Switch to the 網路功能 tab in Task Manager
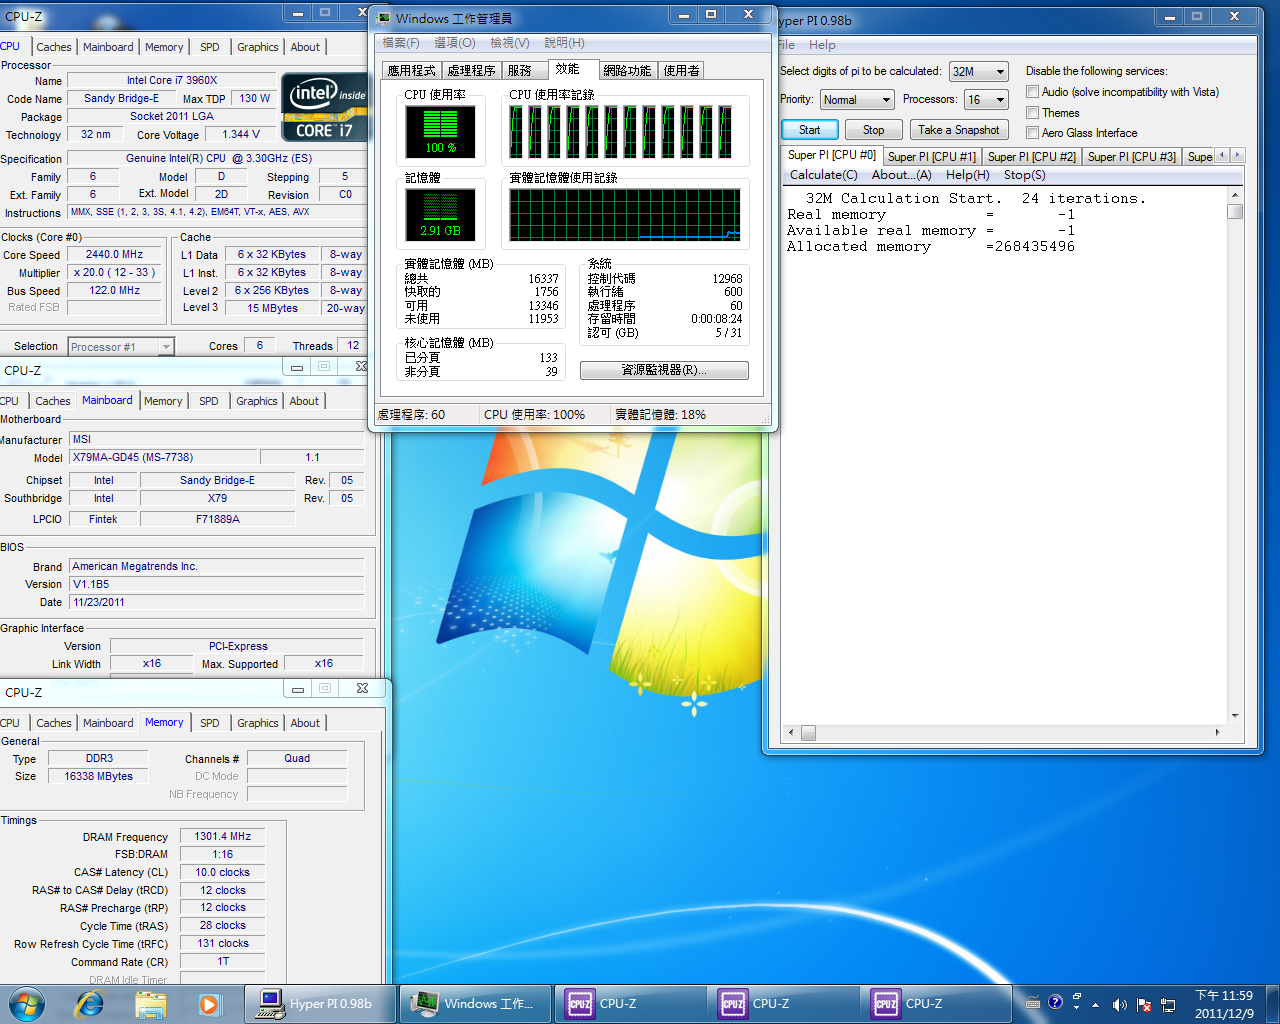Screen dimensions: 1280x1024 (627, 71)
